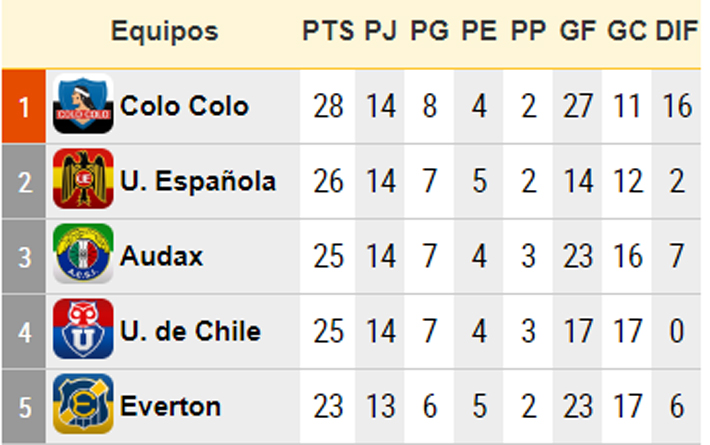This screenshot has height=445, width=710.
Task: Click the Audax team crest icon
Action: point(83,254)
